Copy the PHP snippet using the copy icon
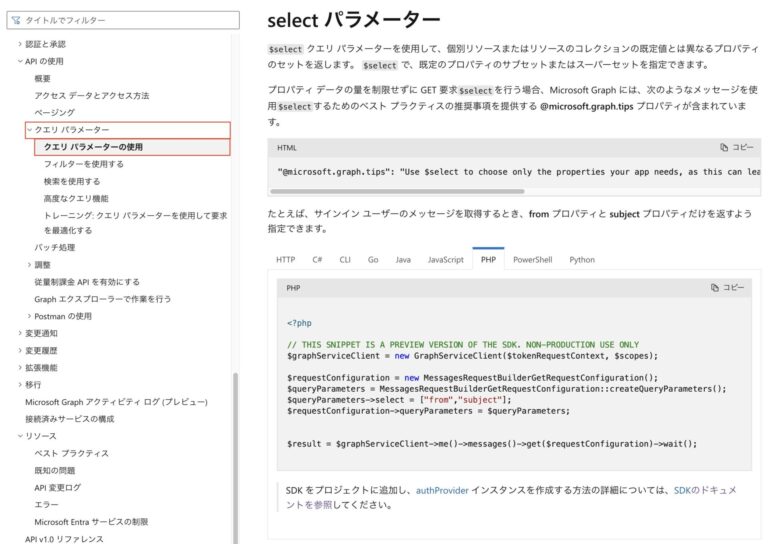Image resolution: width=768 pixels, height=544 pixels. (x=715, y=287)
